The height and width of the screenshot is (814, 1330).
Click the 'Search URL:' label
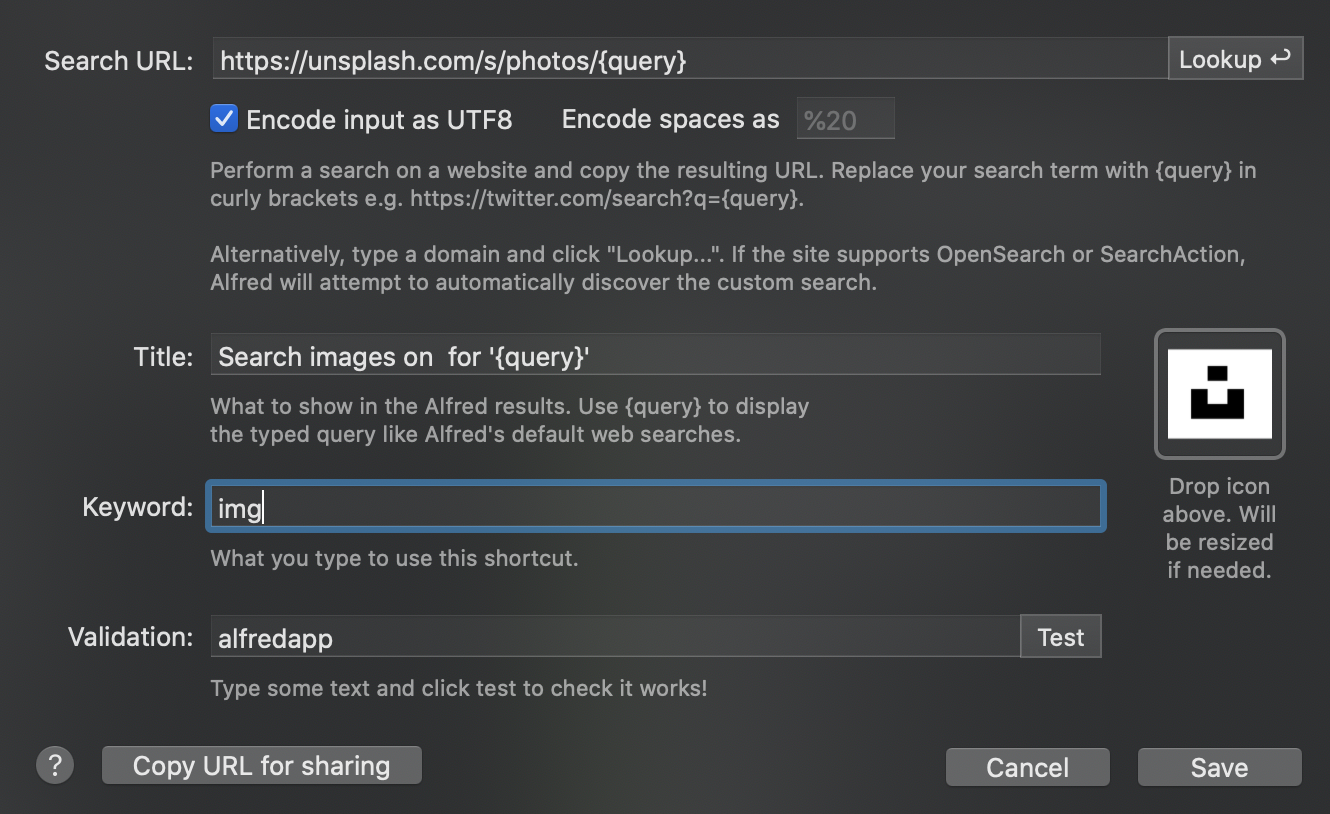click(118, 61)
